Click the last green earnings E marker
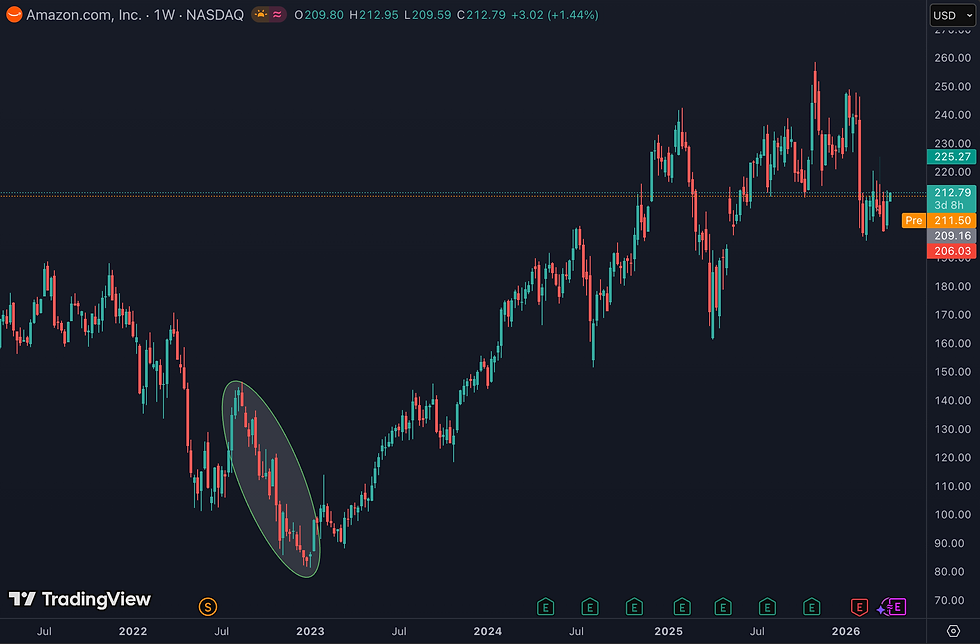The height and width of the screenshot is (644, 980). 811,606
